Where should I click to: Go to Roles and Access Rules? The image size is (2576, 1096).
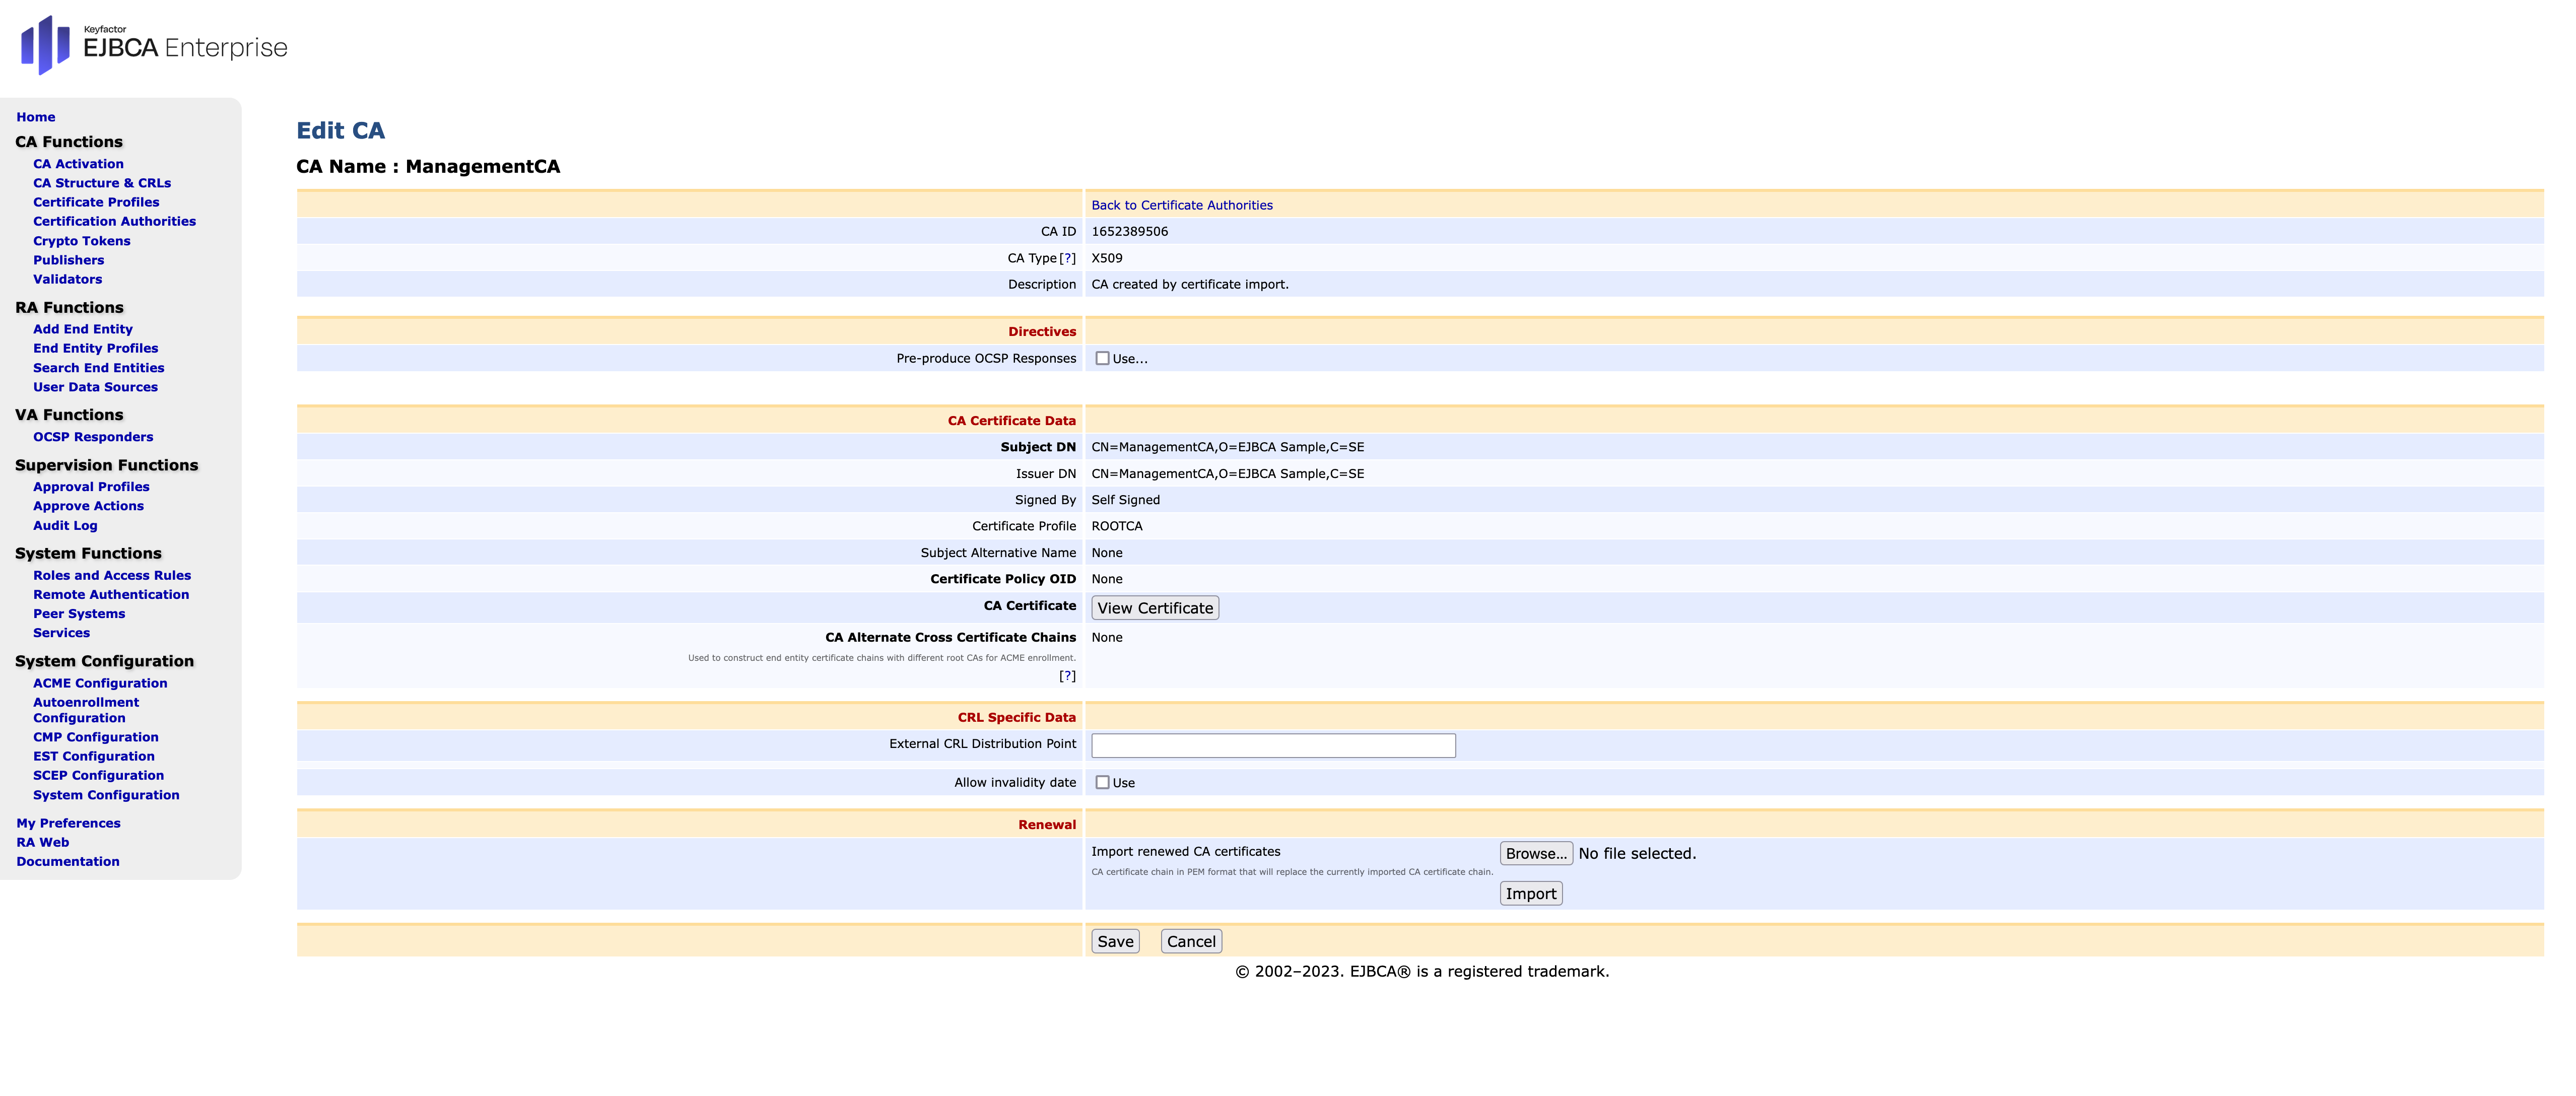coord(111,575)
